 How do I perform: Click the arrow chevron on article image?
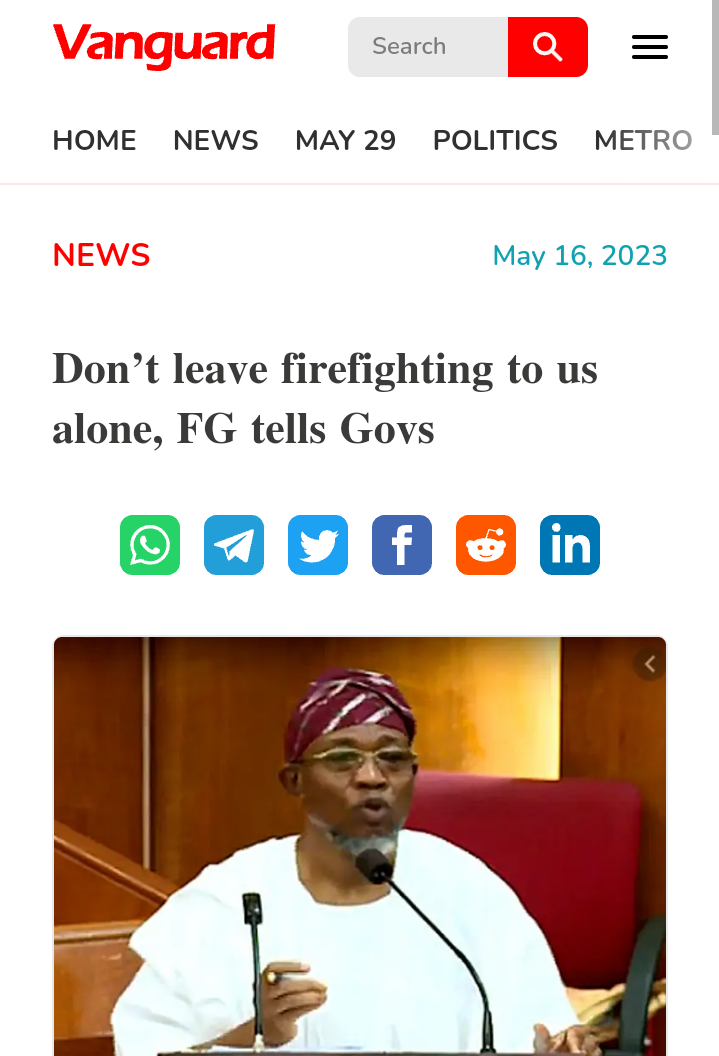(650, 664)
